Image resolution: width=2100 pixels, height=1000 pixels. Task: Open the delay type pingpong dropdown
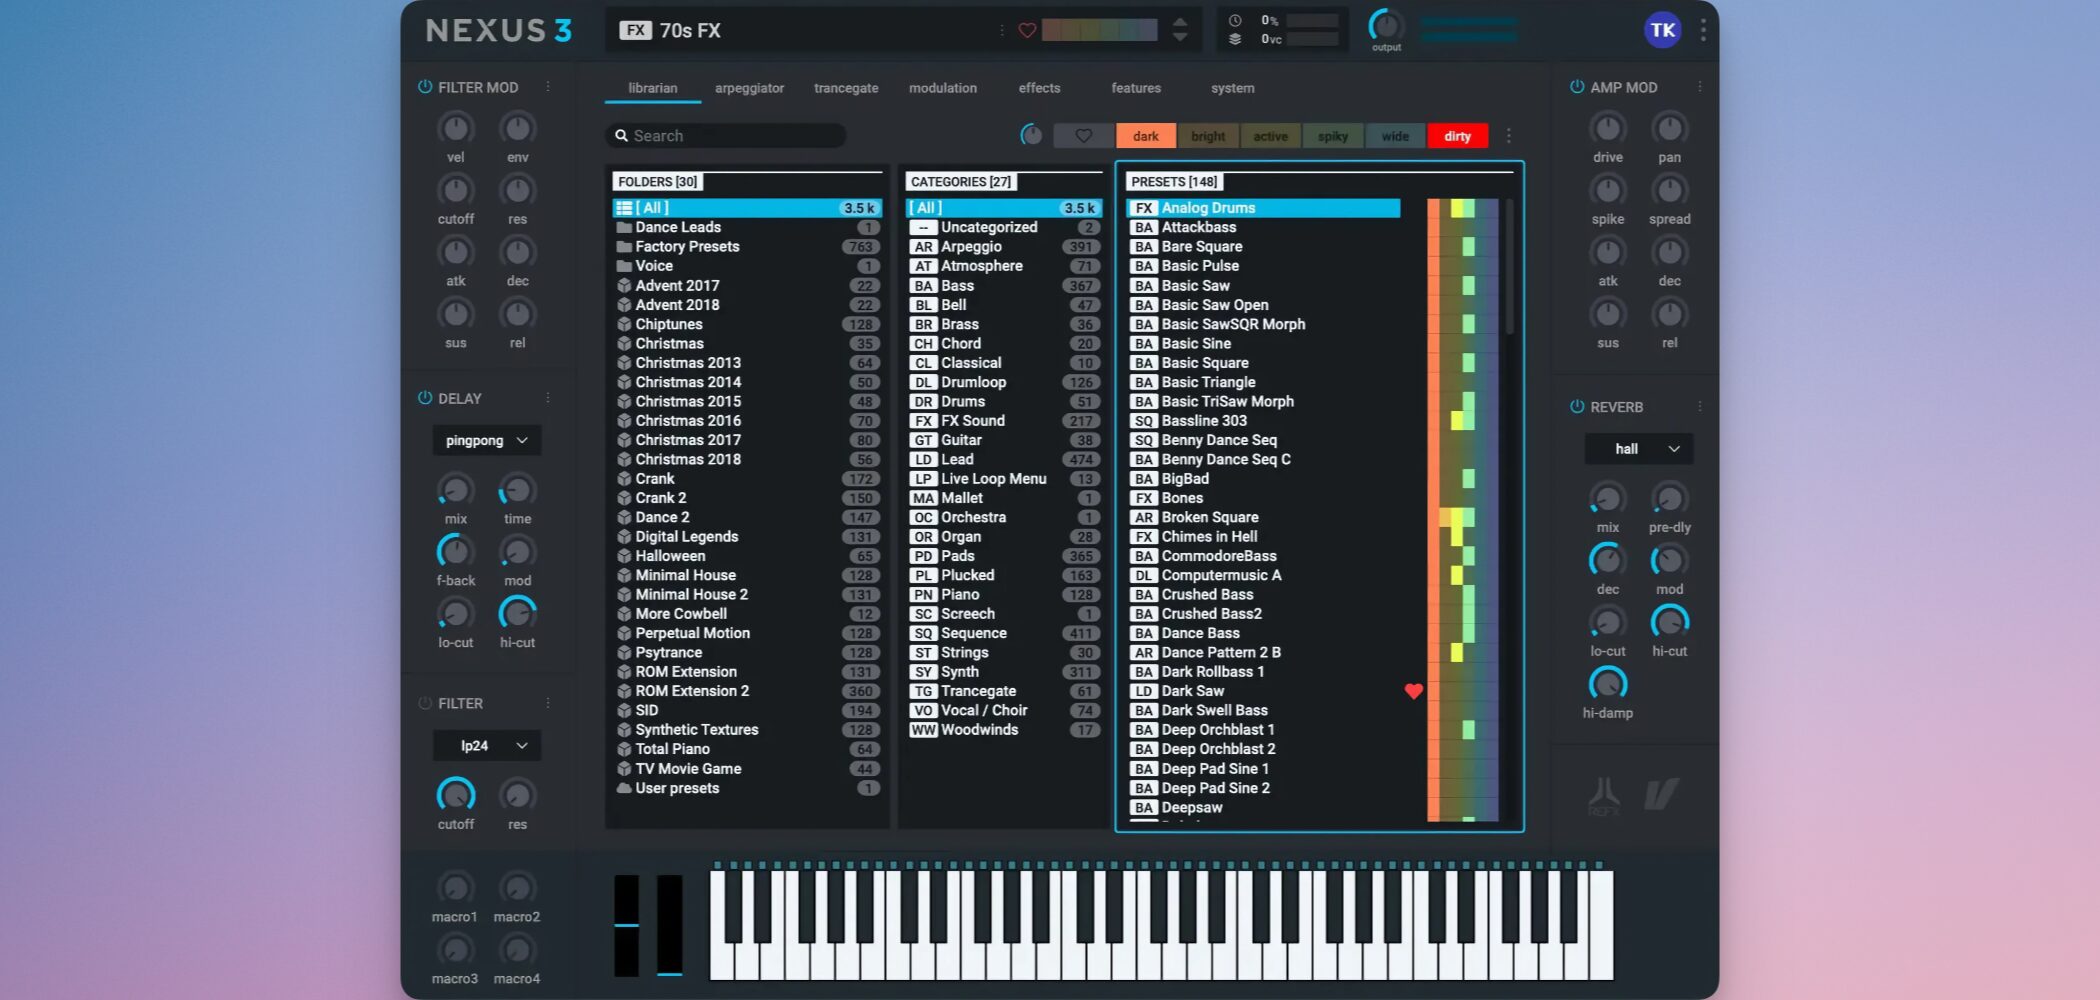[x=487, y=440]
